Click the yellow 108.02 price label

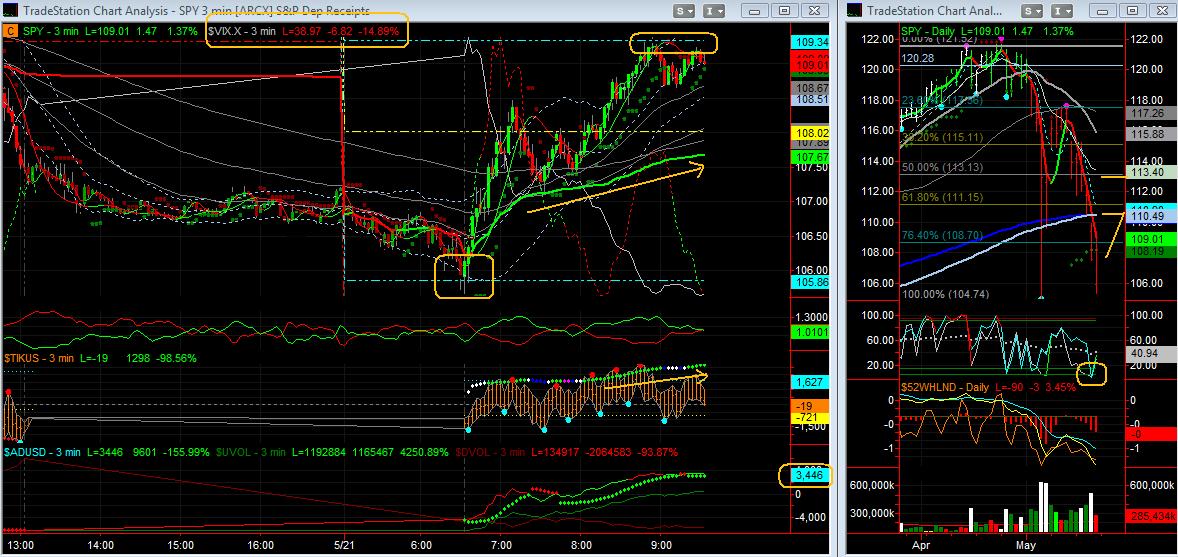811,133
